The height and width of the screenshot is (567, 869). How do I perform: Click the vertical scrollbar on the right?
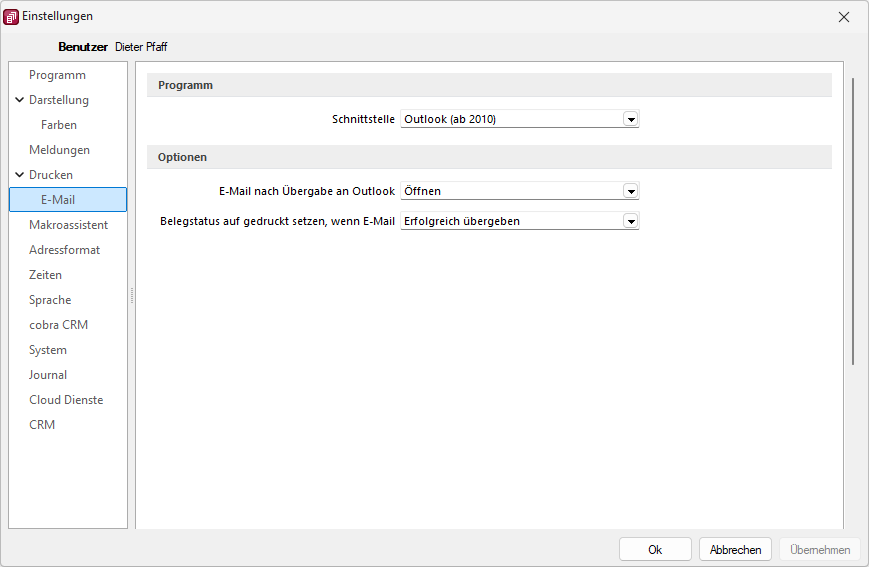coord(853,222)
